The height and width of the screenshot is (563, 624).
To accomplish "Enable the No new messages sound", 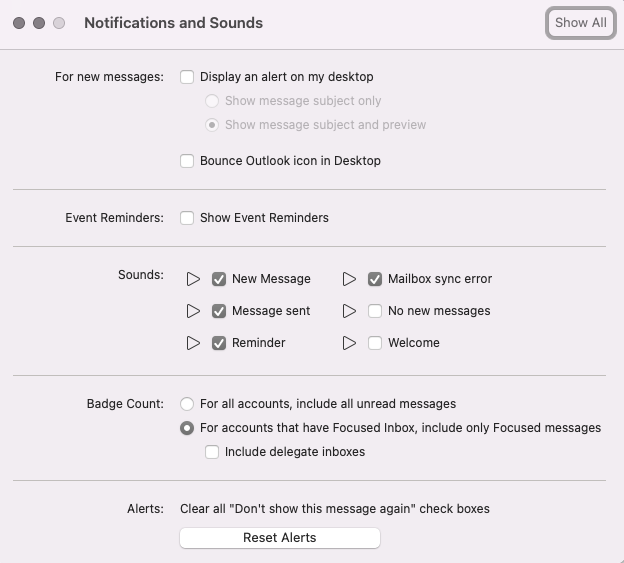I will (375, 311).
